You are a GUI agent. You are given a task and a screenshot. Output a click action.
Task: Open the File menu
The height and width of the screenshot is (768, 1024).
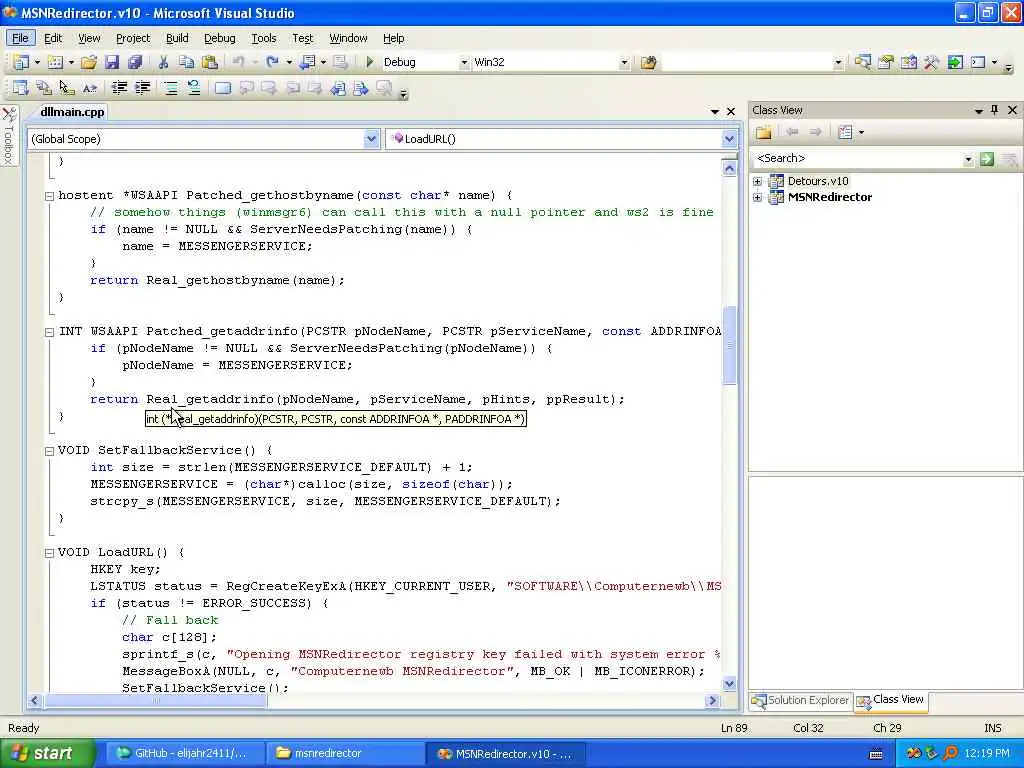[x=20, y=39]
